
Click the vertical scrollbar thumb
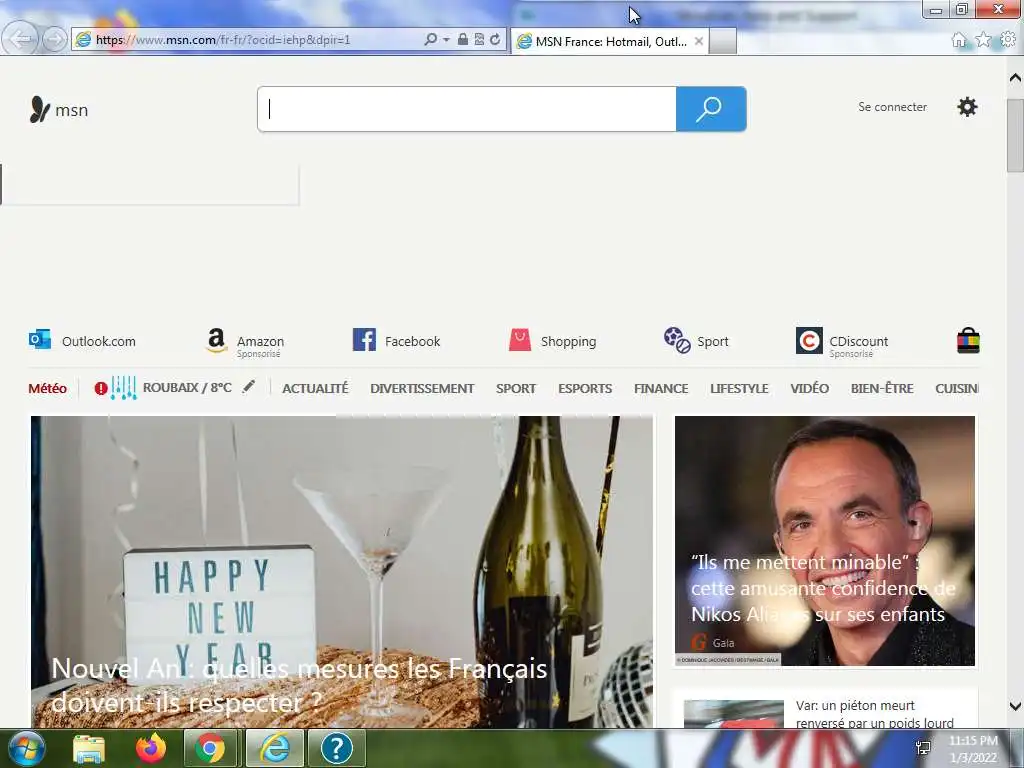coord(1015,135)
